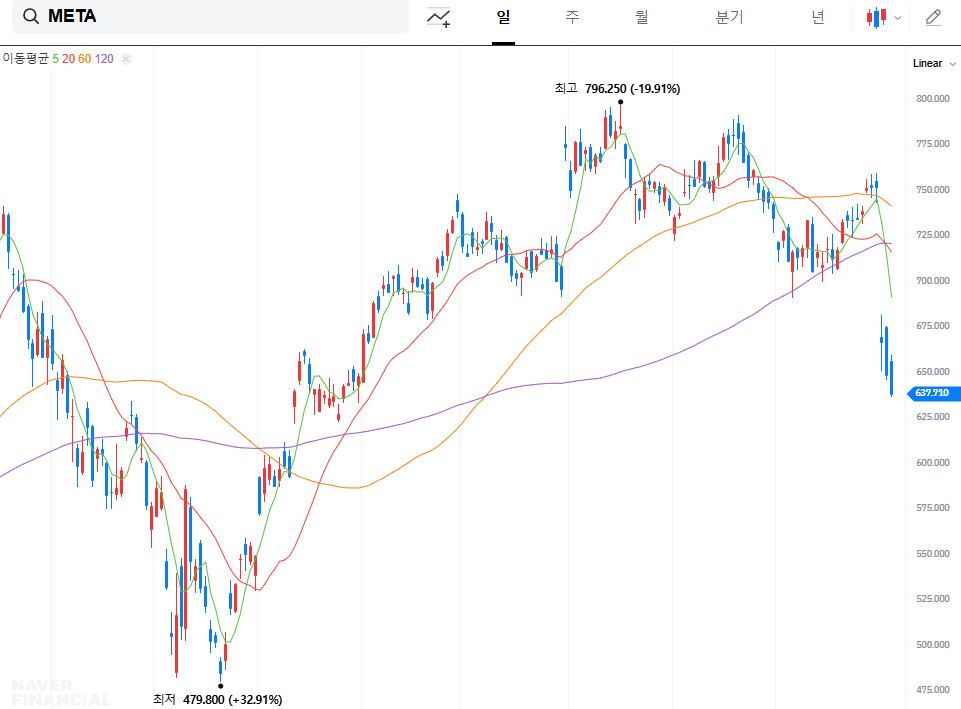Open the pencil drawing tool
The width and height of the screenshot is (961, 709).
click(933, 17)
